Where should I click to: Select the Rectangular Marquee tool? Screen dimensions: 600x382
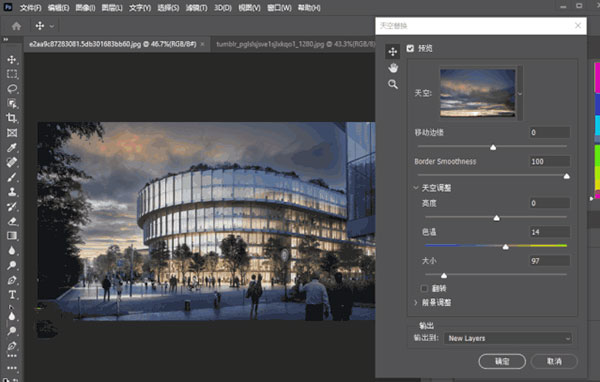(12, 74)
